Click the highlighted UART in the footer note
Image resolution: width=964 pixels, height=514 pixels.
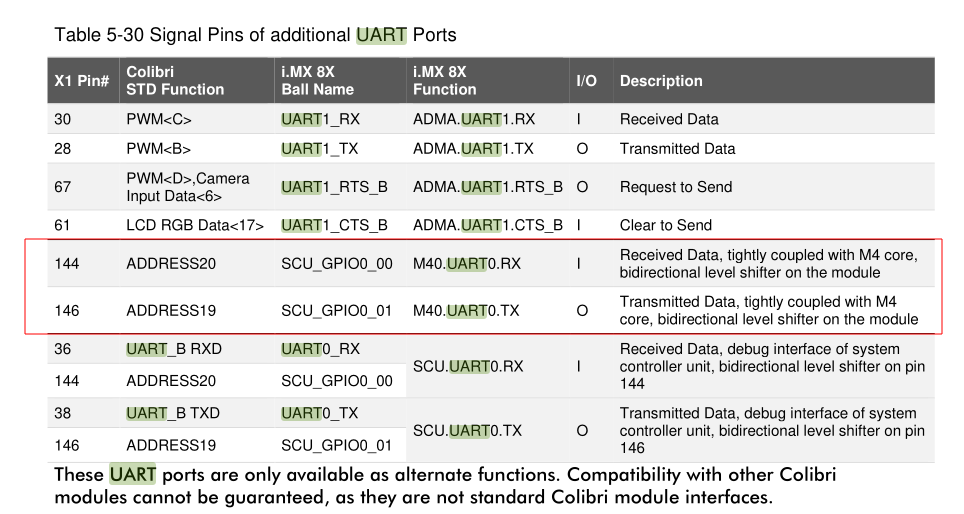(x=133, y=474)
